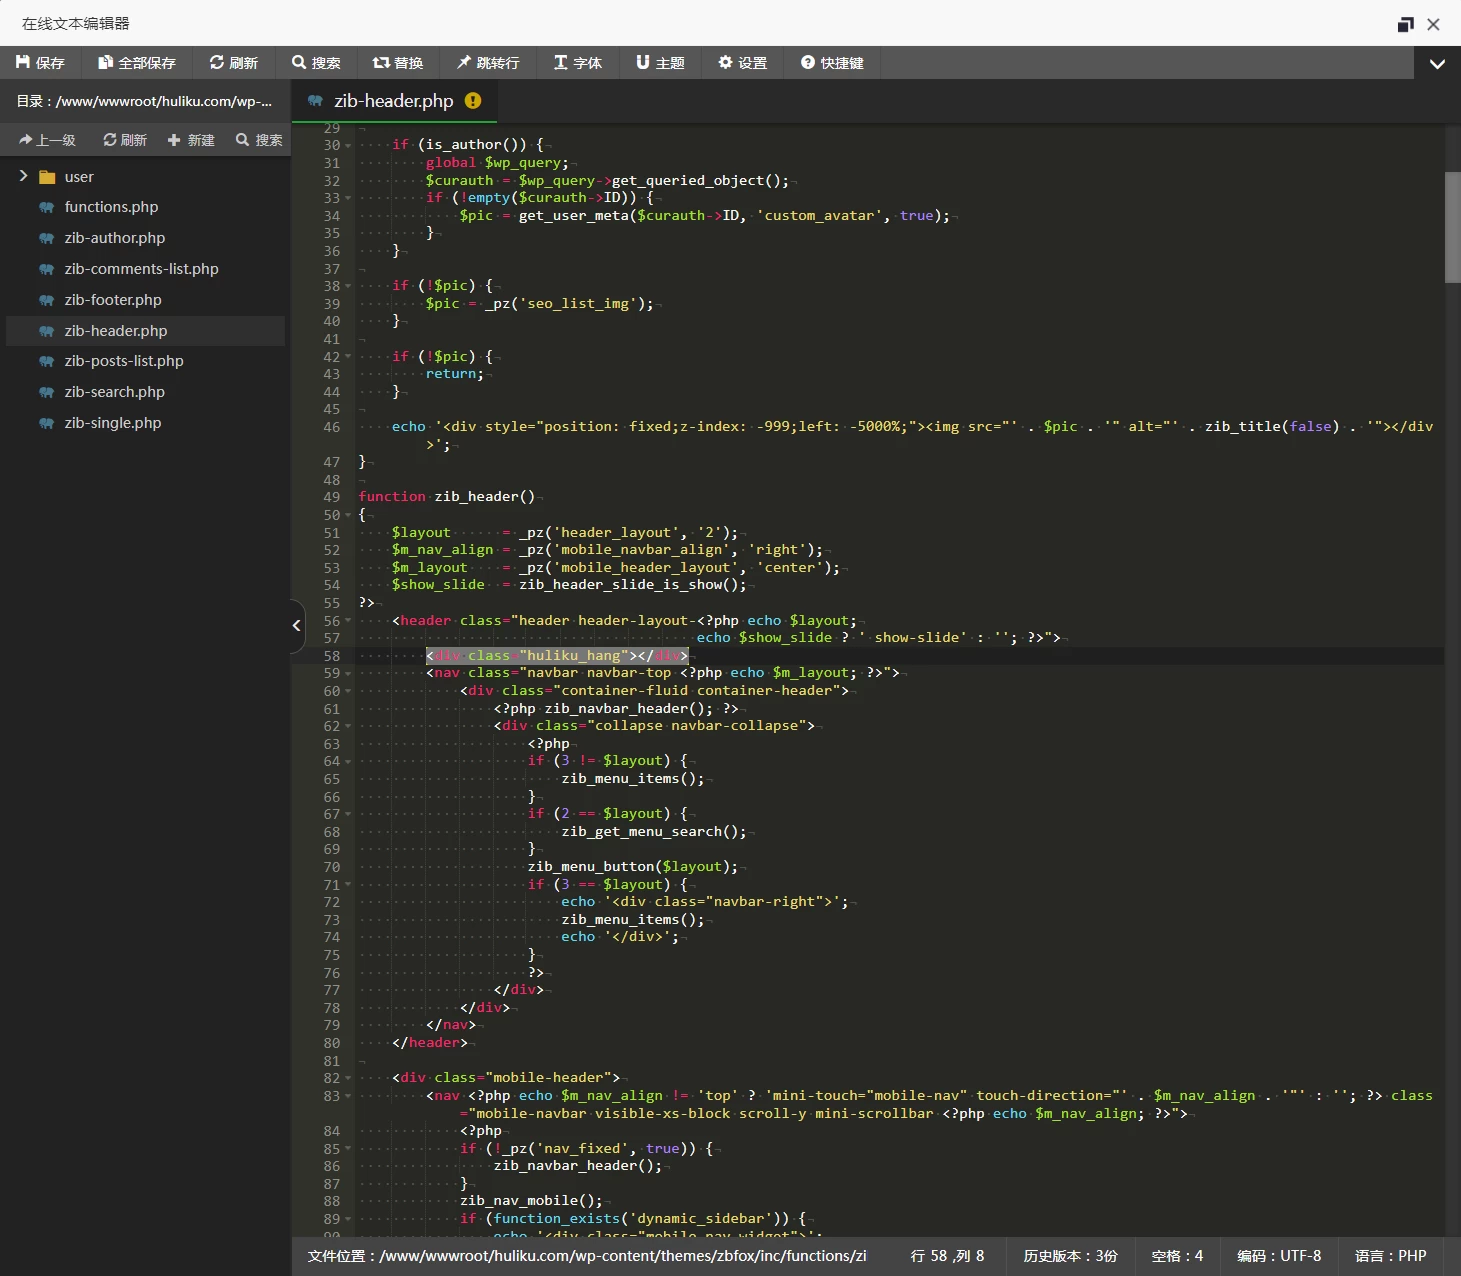Collapse the file sidebar panel
Screen dimensions: 1461x1276
coord(297,626)
